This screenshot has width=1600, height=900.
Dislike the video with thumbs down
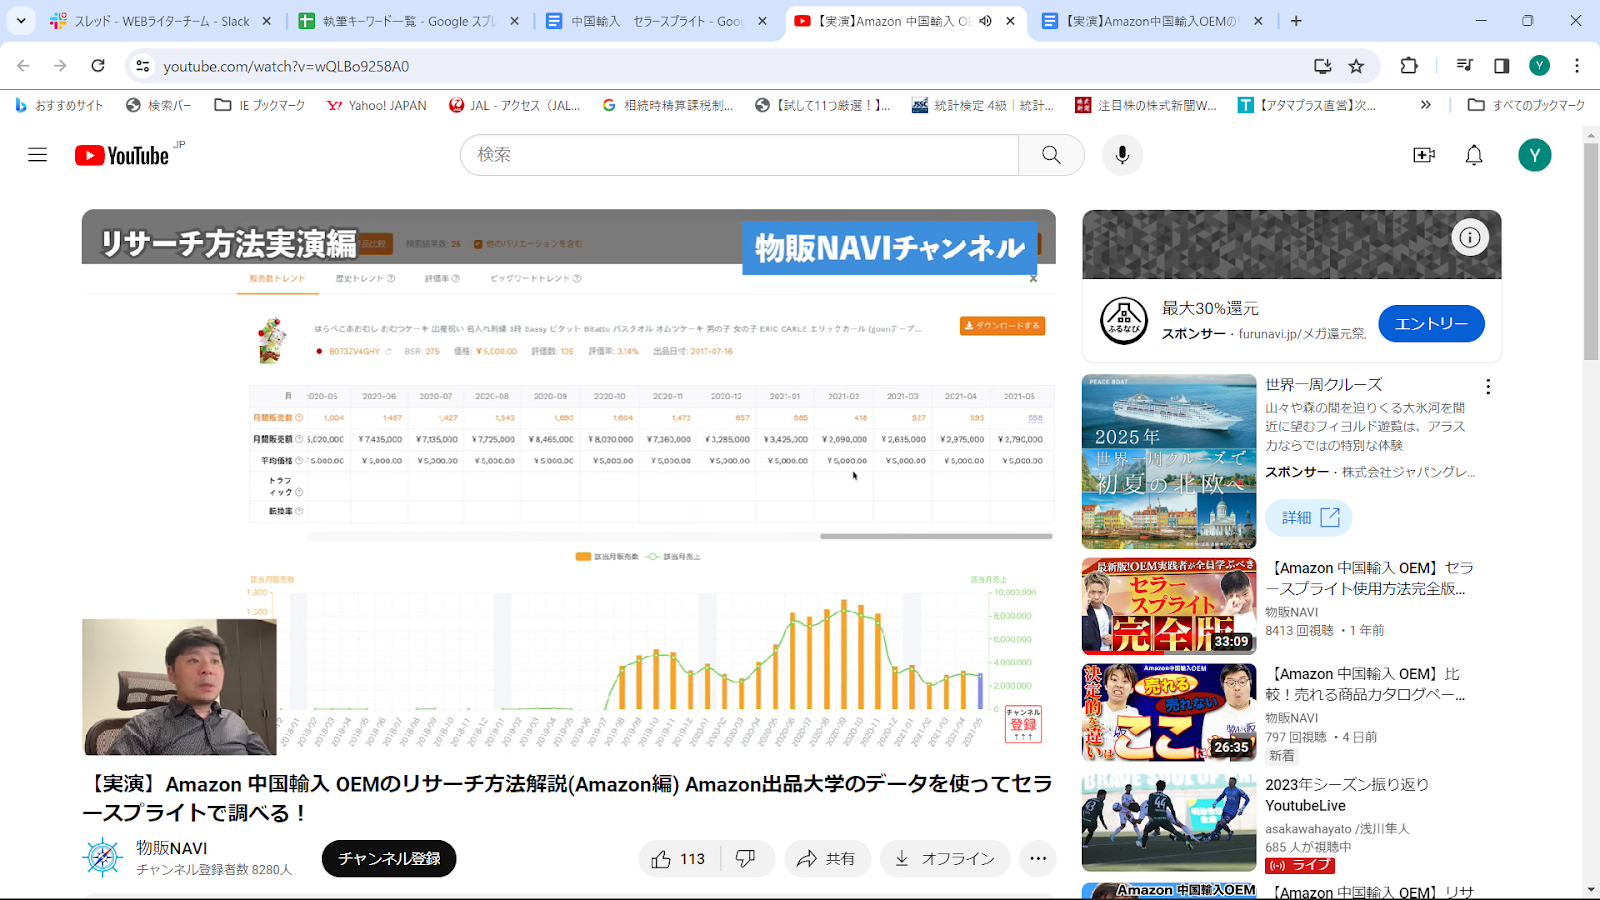click(747, 859)
